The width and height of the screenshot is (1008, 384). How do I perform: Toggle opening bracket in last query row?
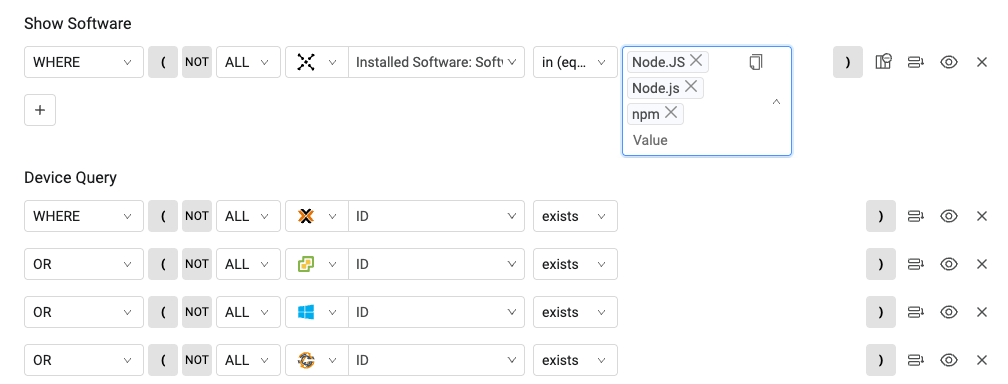coord(163,360)
